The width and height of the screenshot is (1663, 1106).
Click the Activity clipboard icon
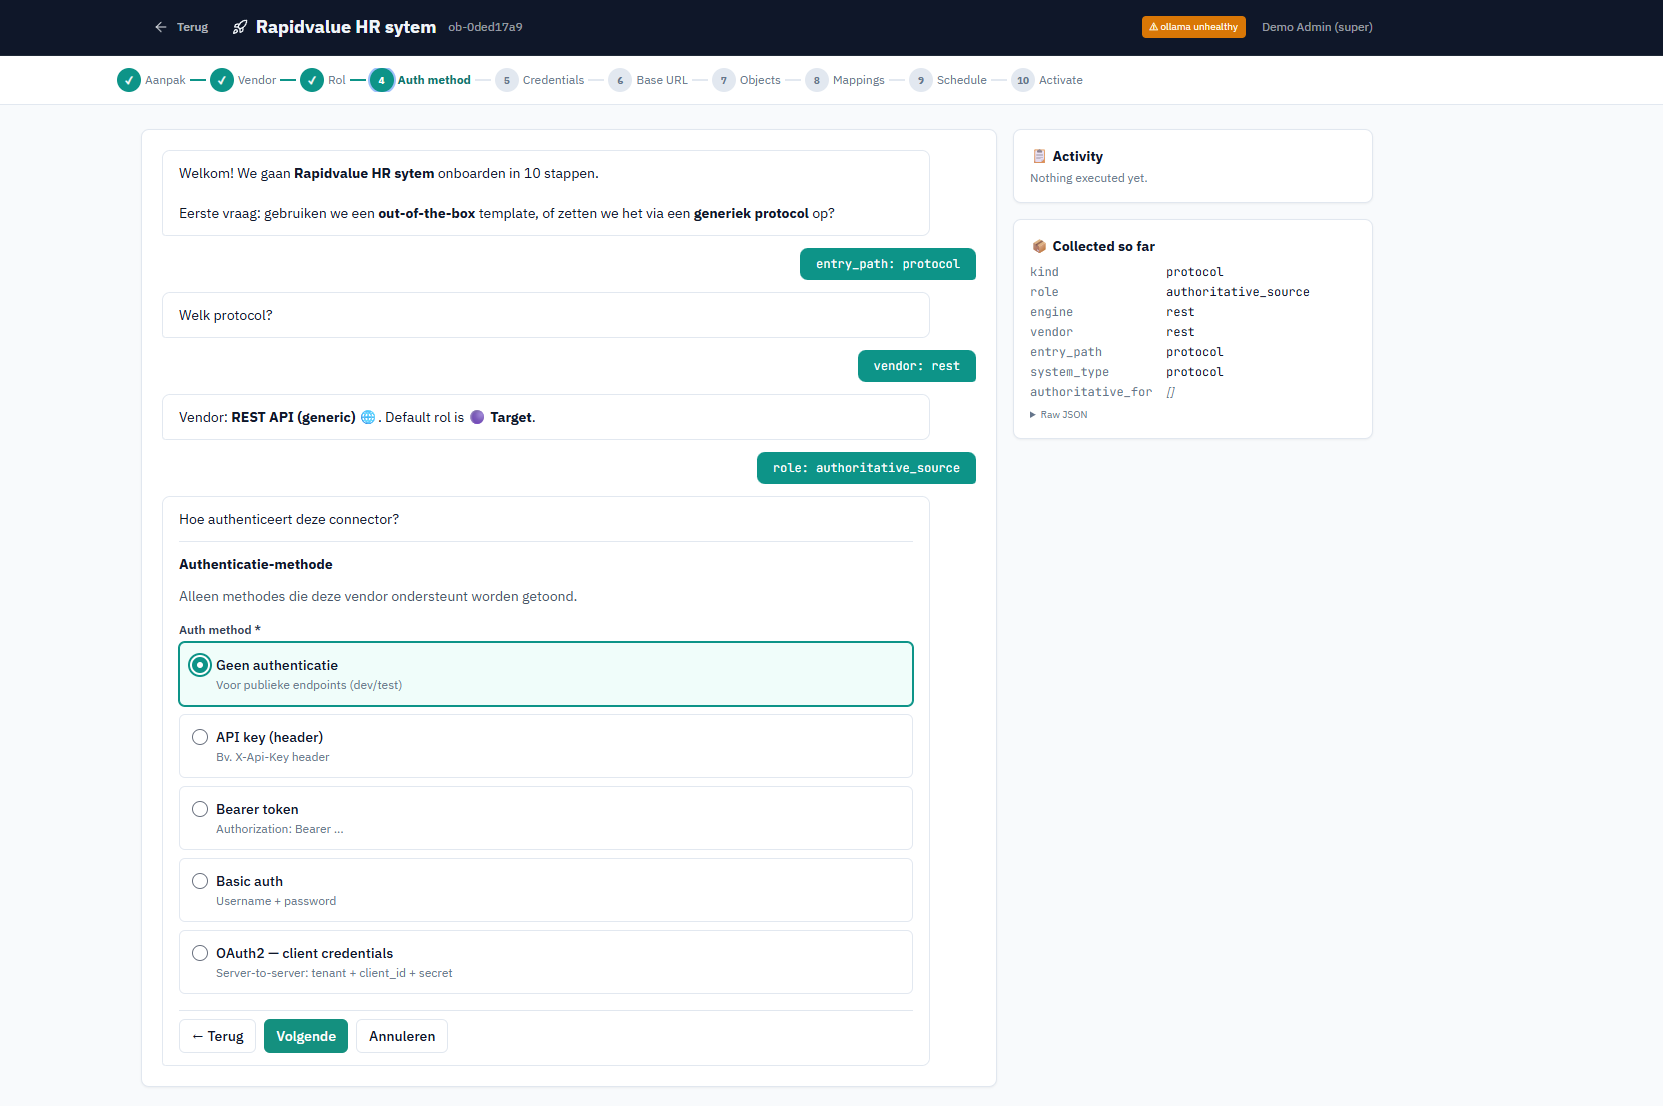[1039, 156]
